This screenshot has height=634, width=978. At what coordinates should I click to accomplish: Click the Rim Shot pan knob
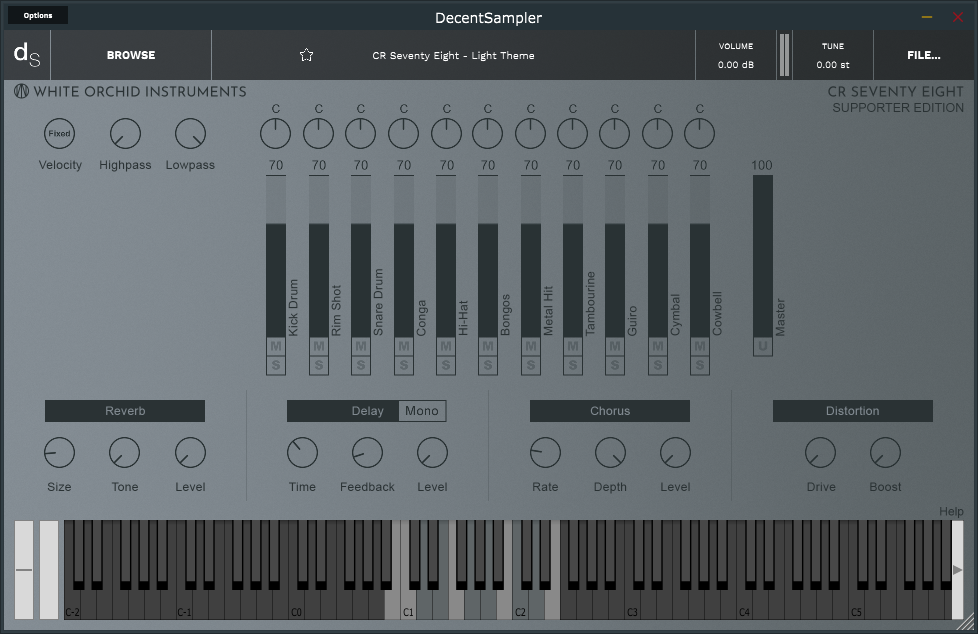click(319, 134)
